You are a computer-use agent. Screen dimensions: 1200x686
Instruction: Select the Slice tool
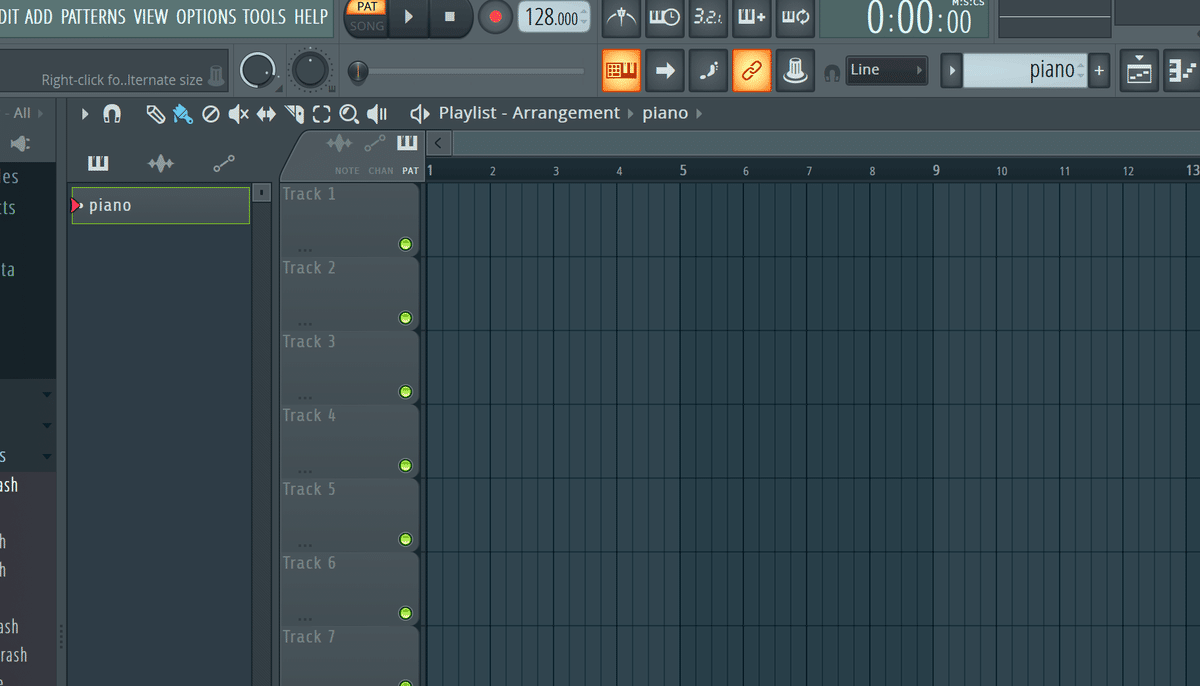tap(294, 114)
